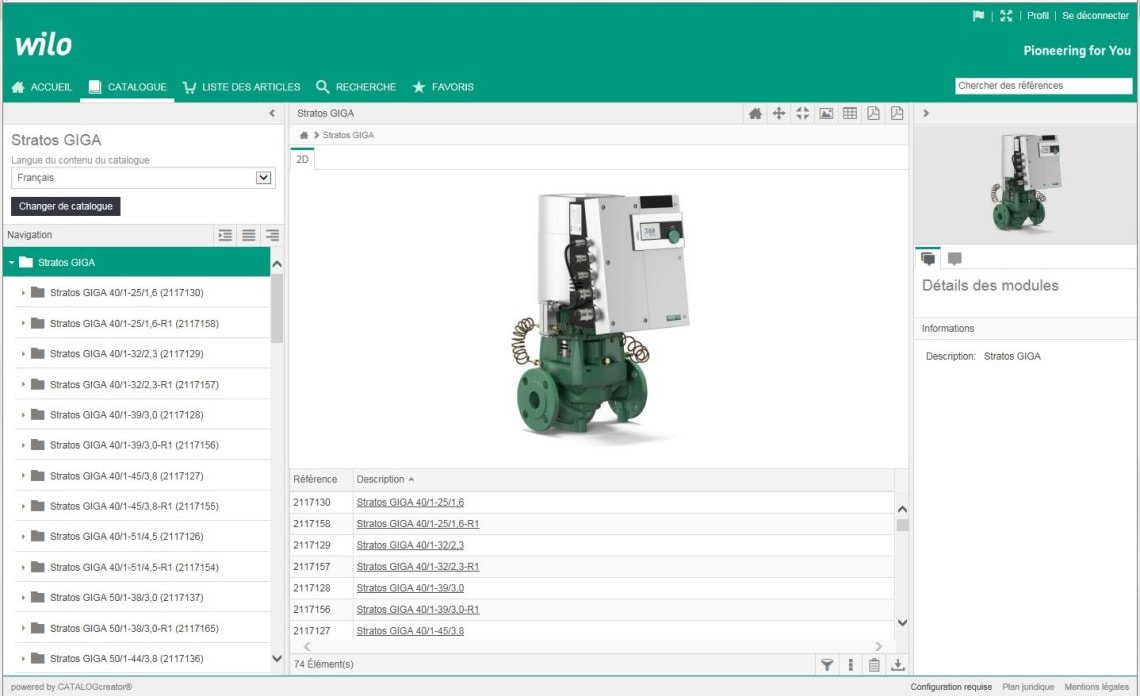This screenshot has height=696, width=1140.
Task: Click the FAVORIS star icon
Action: coord(419,87)
